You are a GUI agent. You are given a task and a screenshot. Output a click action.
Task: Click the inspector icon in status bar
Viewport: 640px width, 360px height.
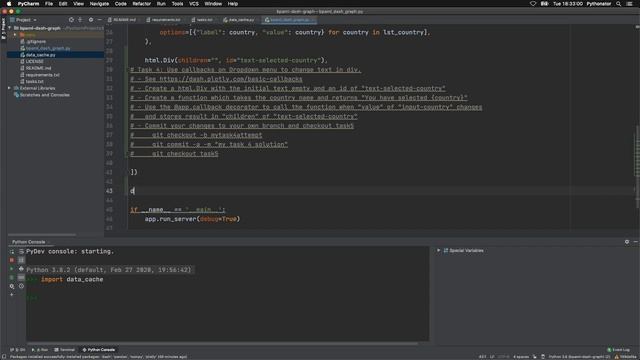click(x=543, y=357)
